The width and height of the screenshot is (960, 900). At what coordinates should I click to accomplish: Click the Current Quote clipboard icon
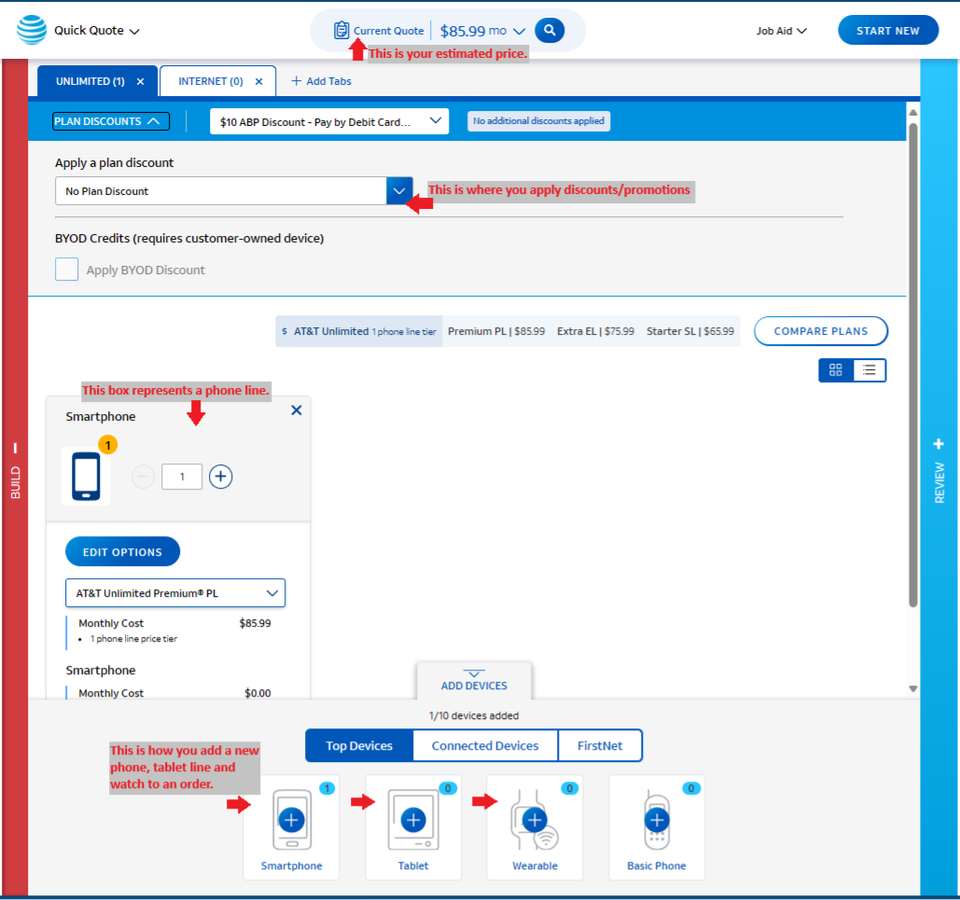coord(341,30)
